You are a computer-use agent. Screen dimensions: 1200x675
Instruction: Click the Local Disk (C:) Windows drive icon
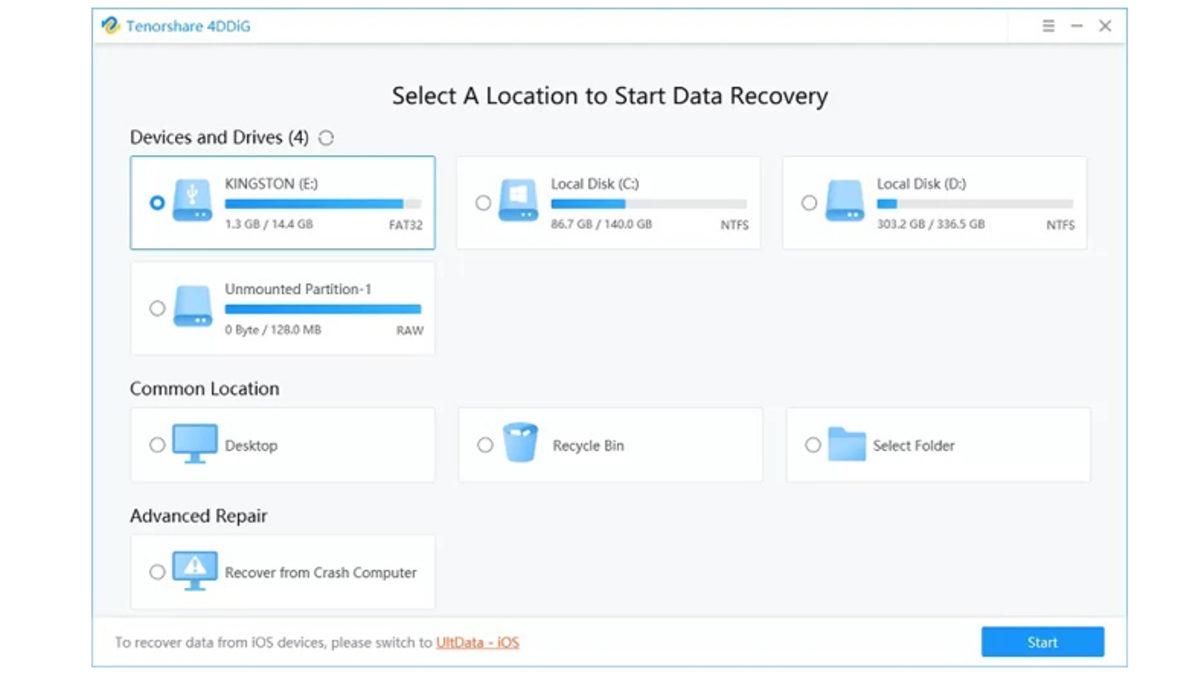[518, 201]
